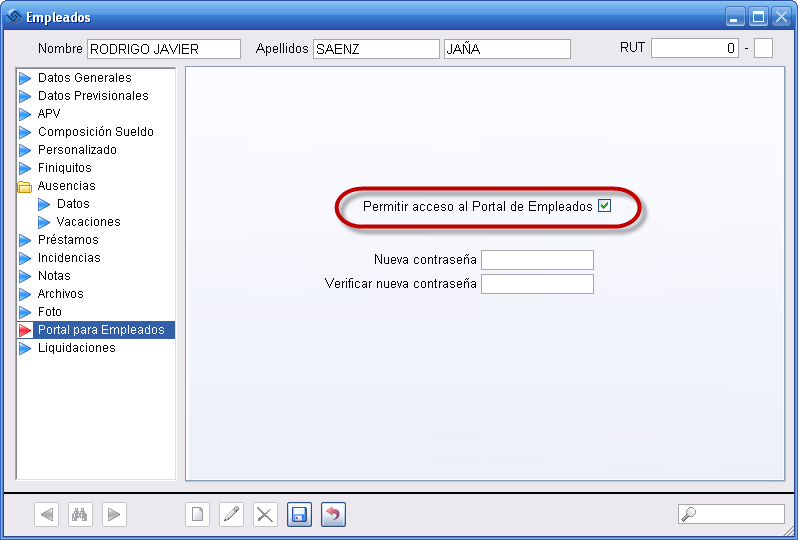Click the Verificar nueva contraseña field
Image resolution: width=798 pixels, height=540 pixels.
537,284
